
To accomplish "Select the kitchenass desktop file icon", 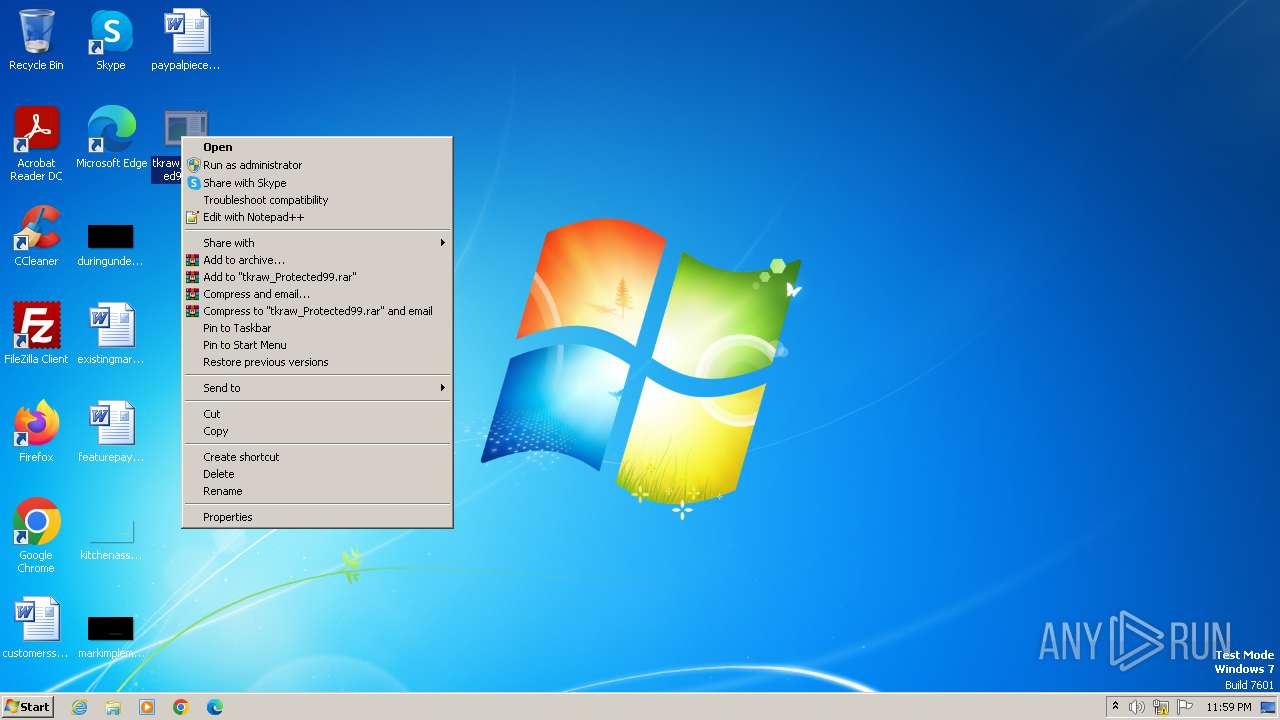I will pos(110,540).
